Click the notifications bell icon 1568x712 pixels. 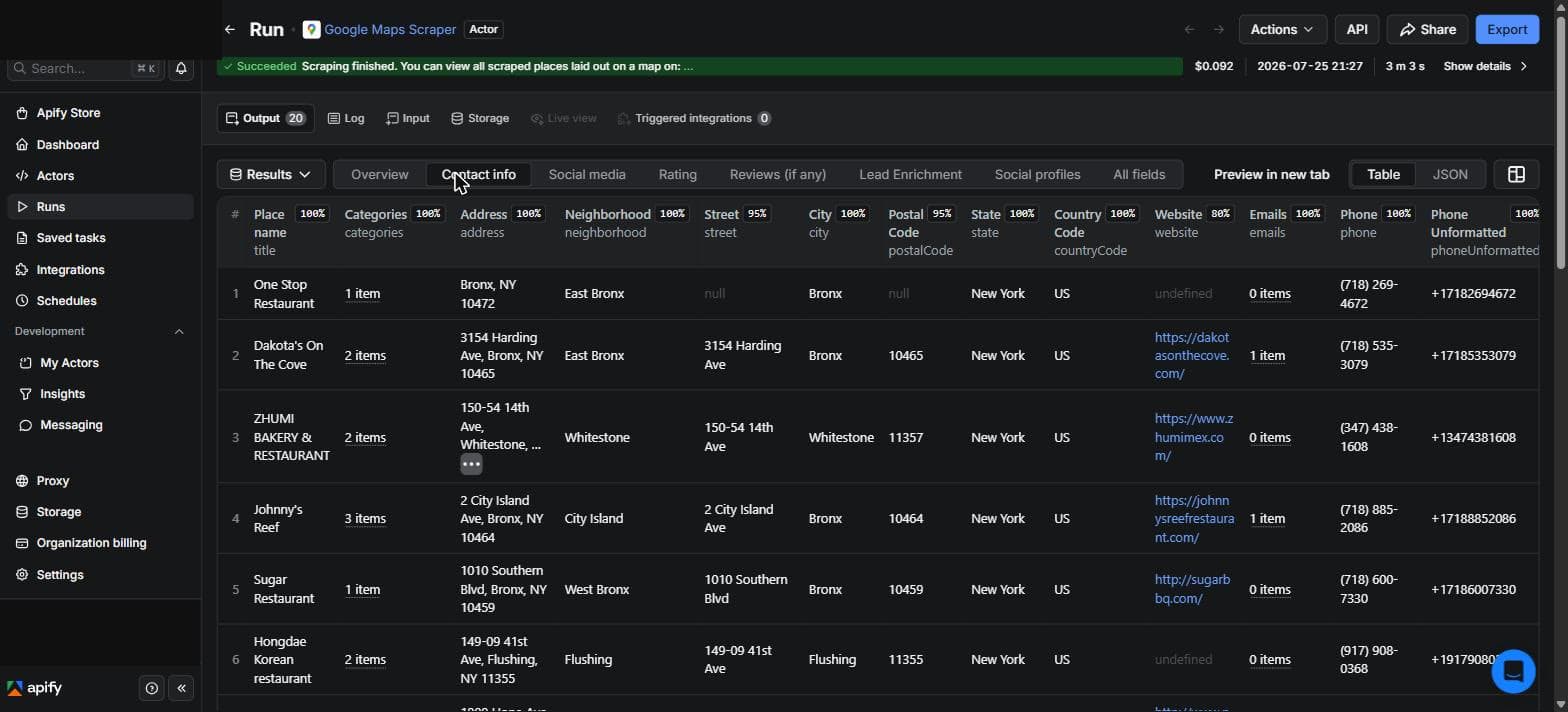click(x=181, y=68)
